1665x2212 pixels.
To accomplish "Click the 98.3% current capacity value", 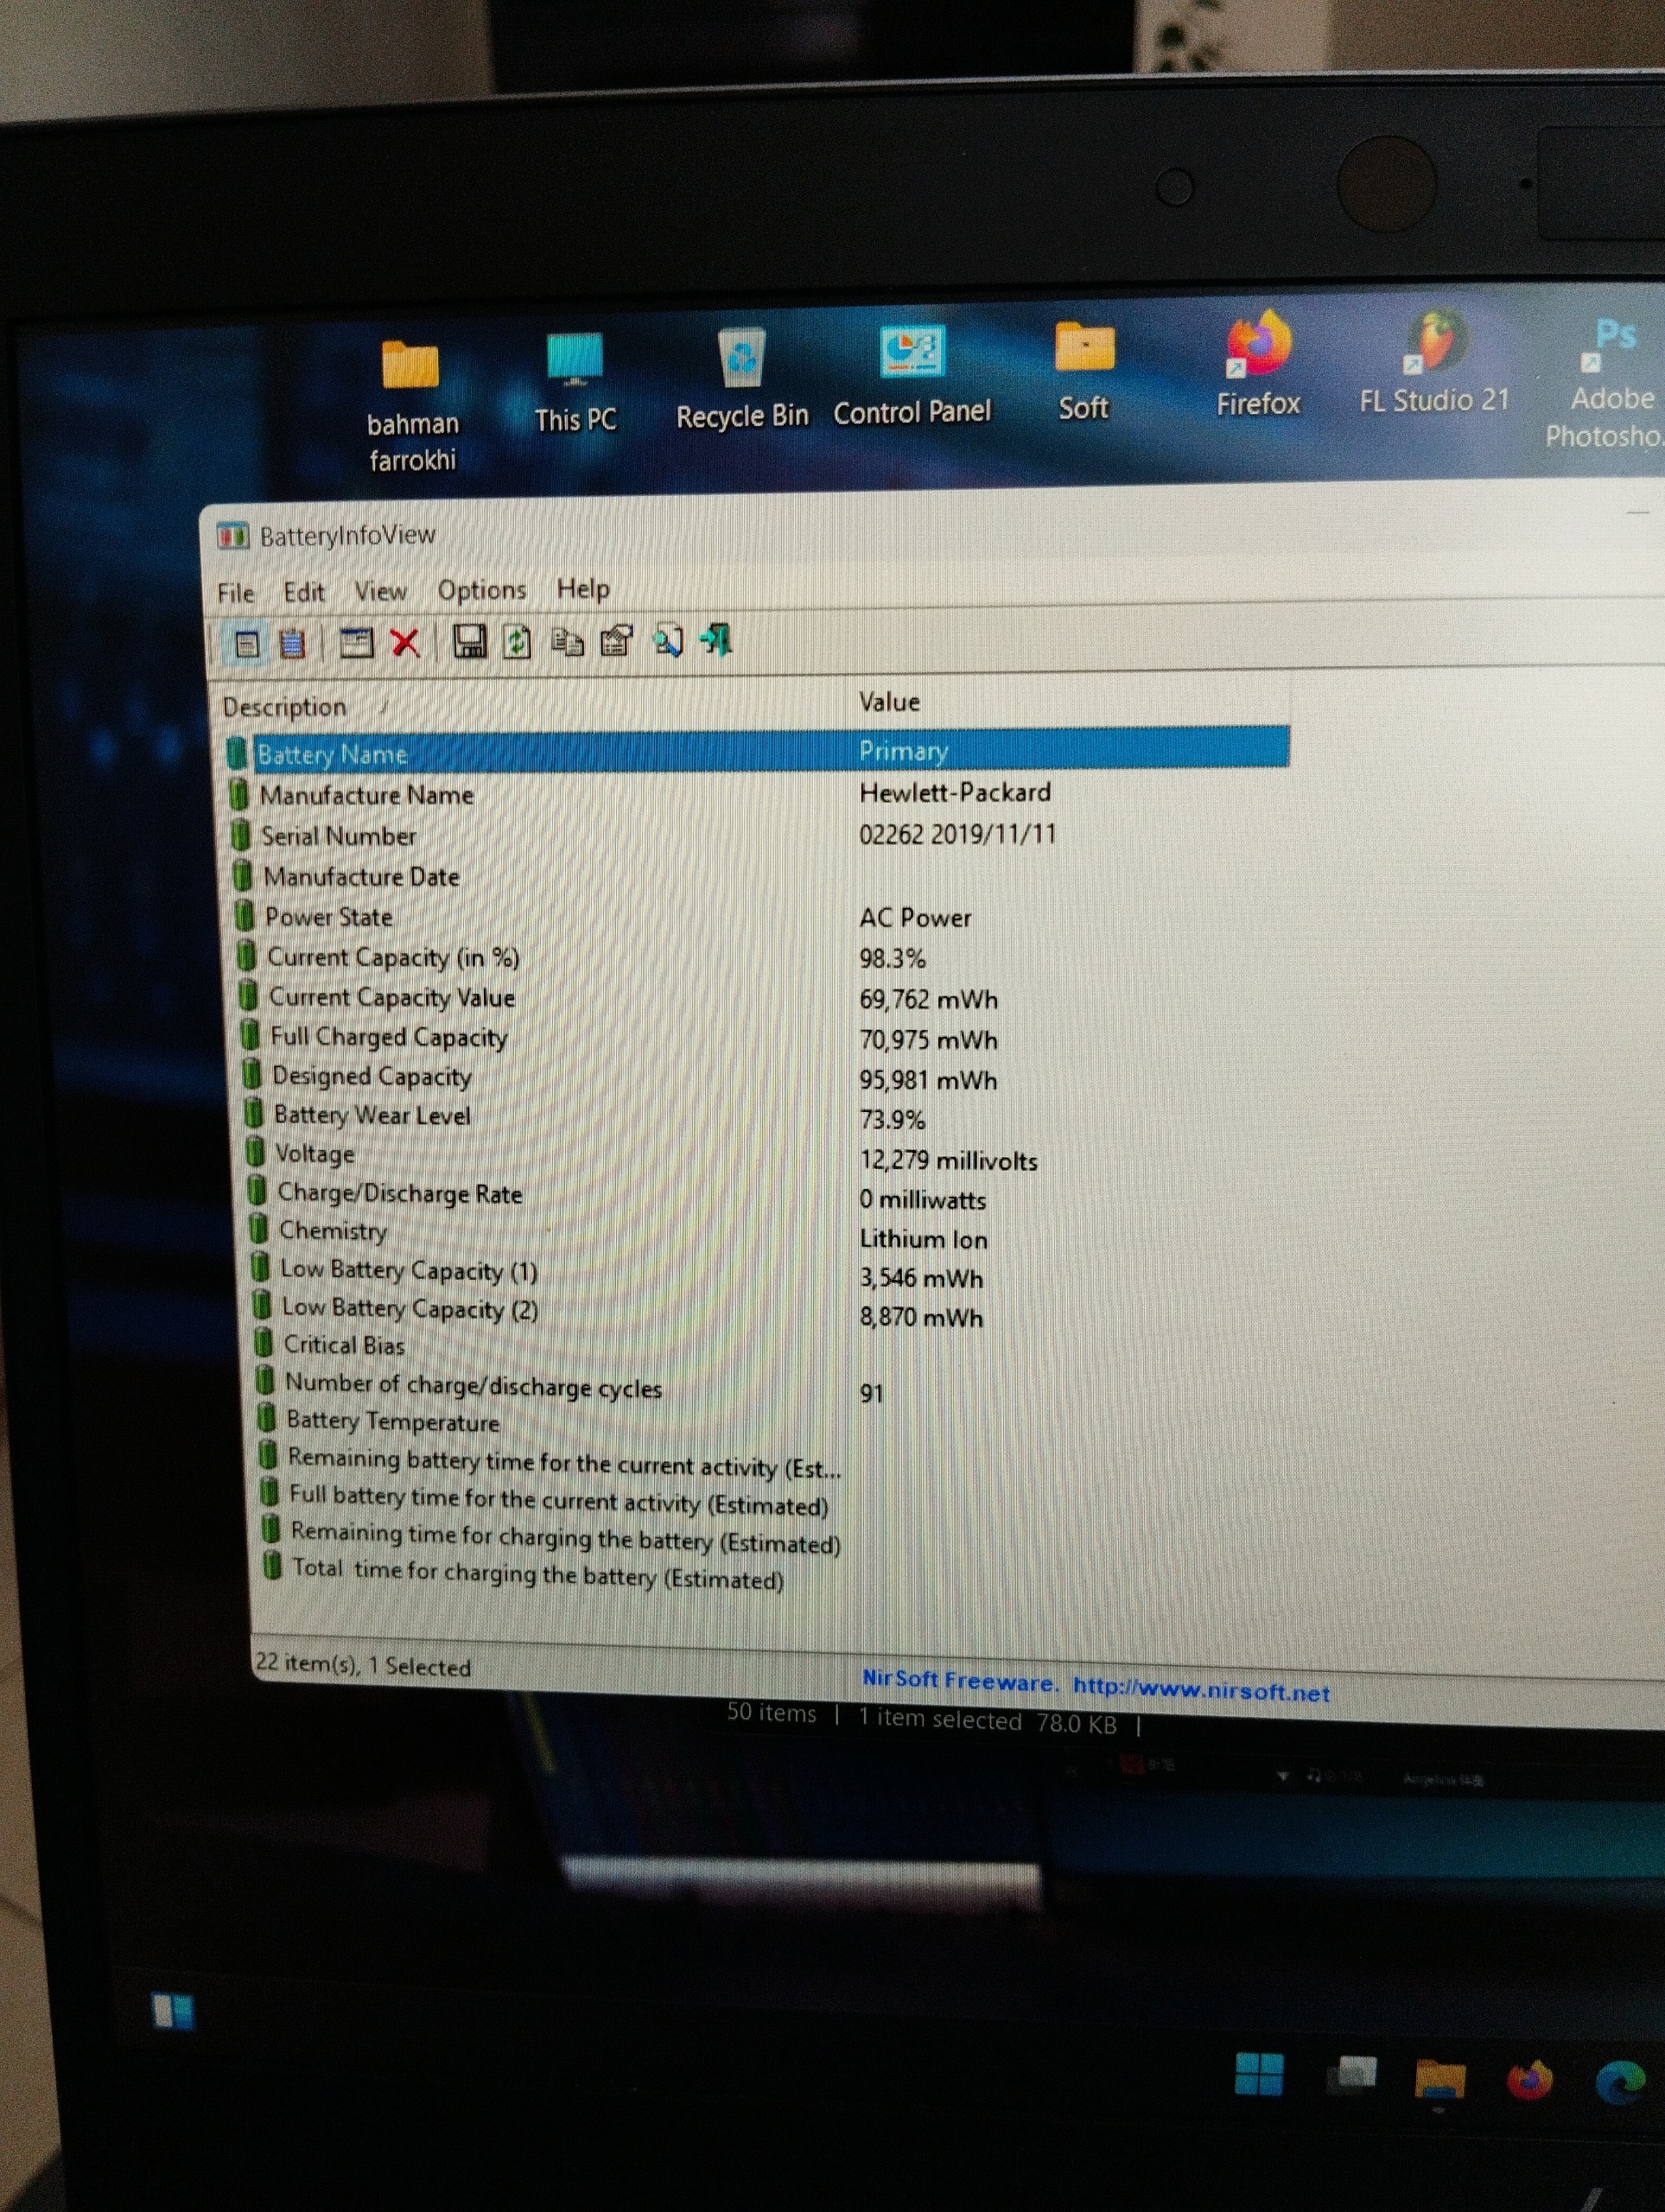I will [x=892, y=958].
